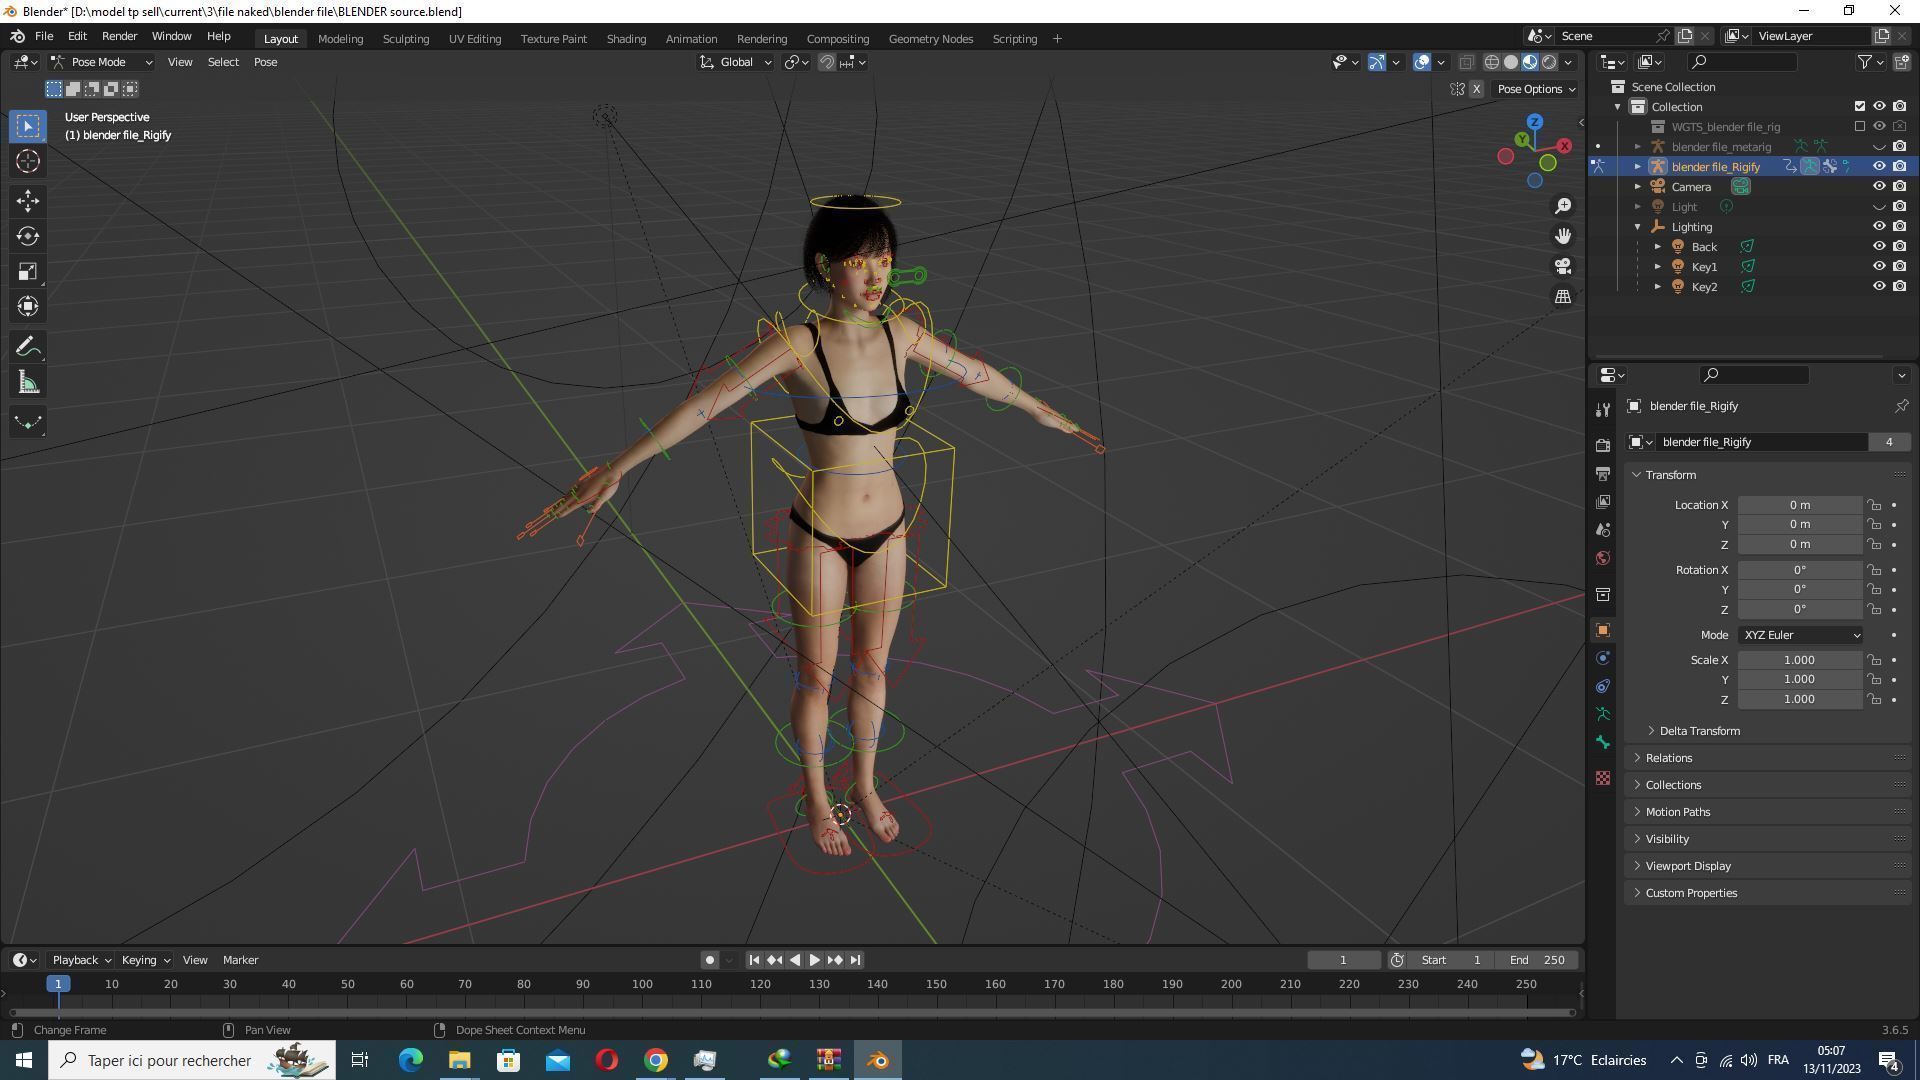Image resolution: width=1920 pixels, height=1080 pixels.
Task: Select the Measure tool
Action: click(28, 383)
